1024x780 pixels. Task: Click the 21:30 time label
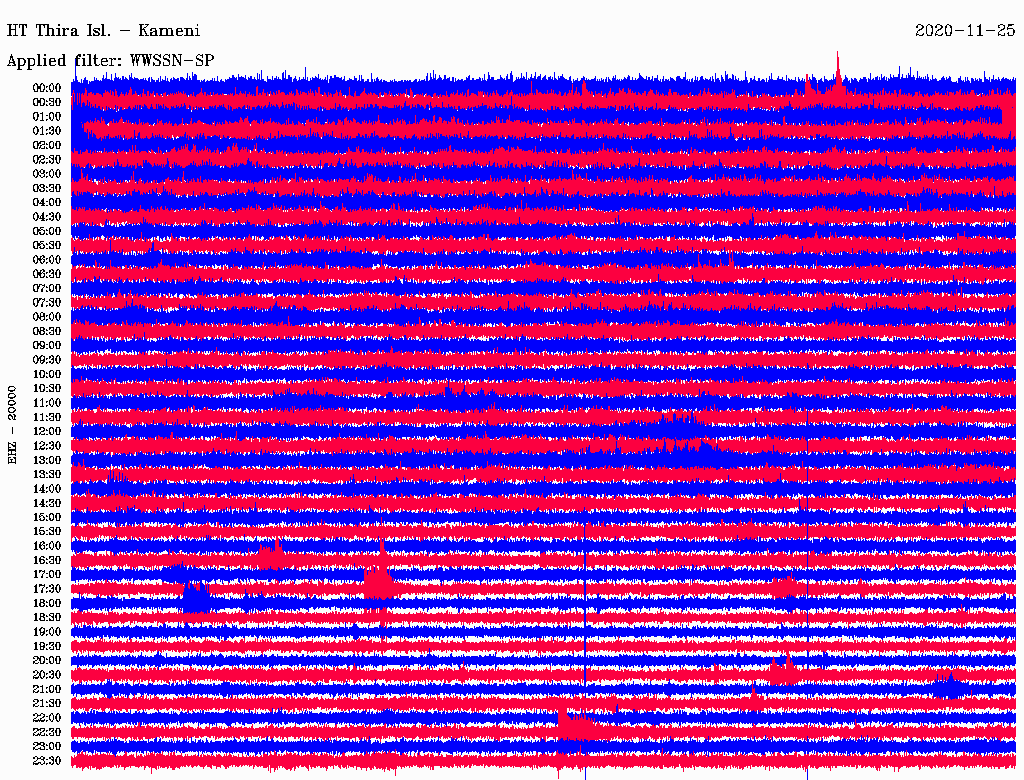coord(47,703)
